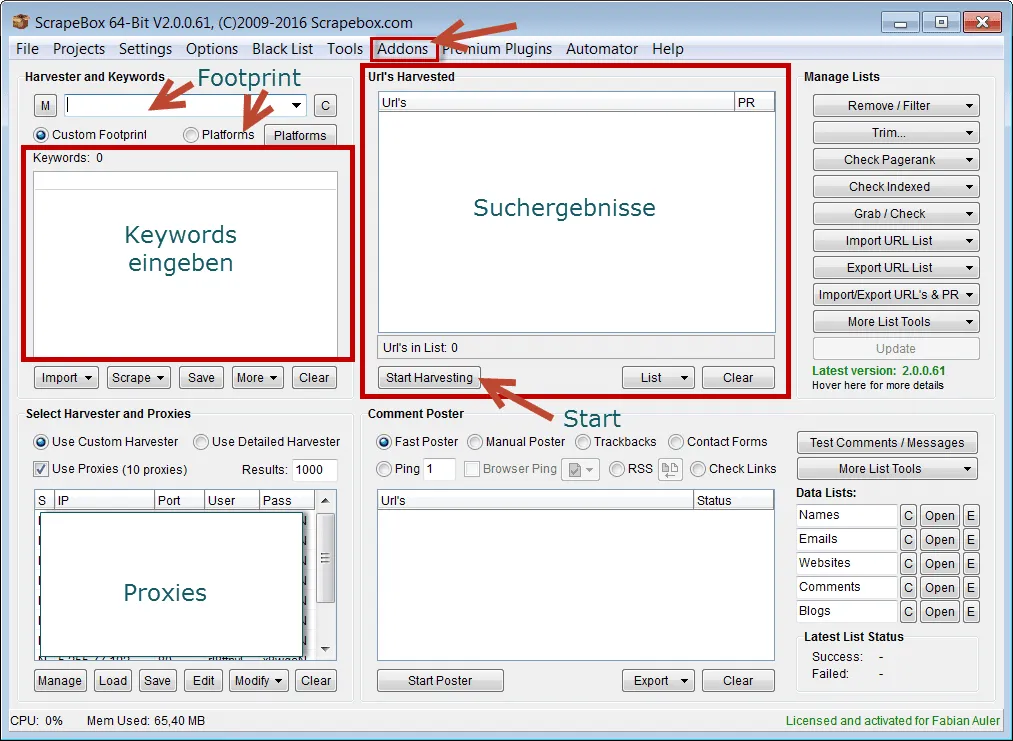Click the C button for Comments
Viewport: 1013px width, 741px height.
click(x=908, y=587)
